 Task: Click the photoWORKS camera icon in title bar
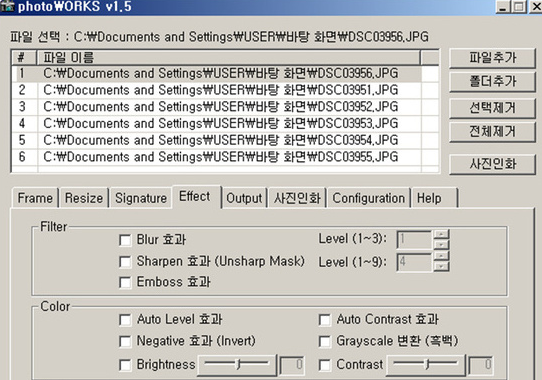tap(7, 6)
